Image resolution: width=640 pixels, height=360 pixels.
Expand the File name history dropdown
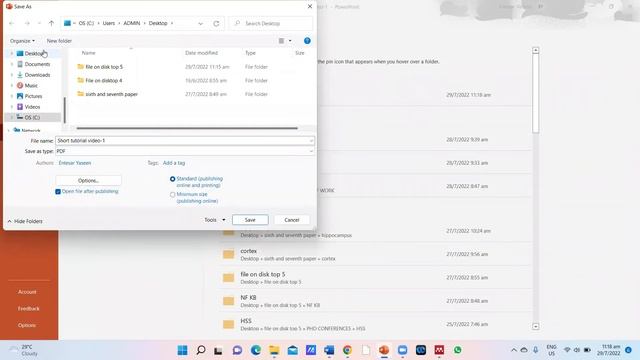311,141
